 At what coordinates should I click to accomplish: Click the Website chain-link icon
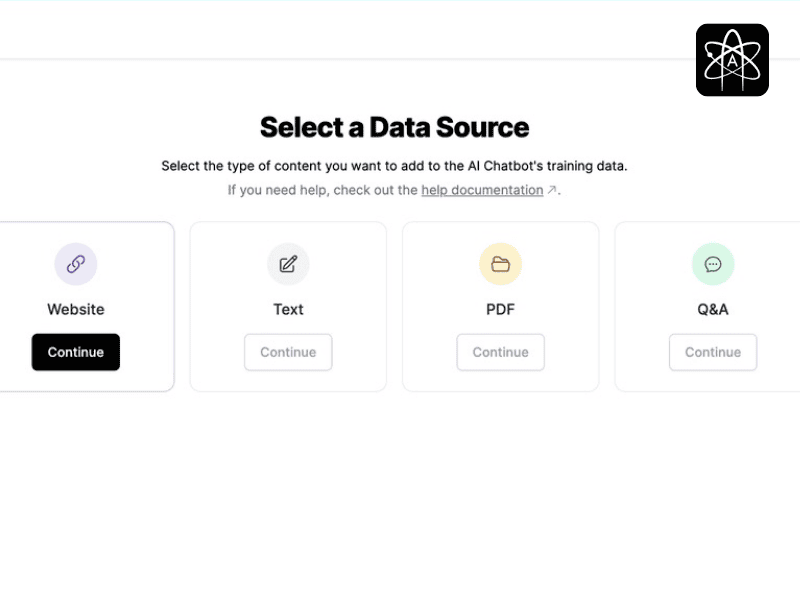[76, 264]
